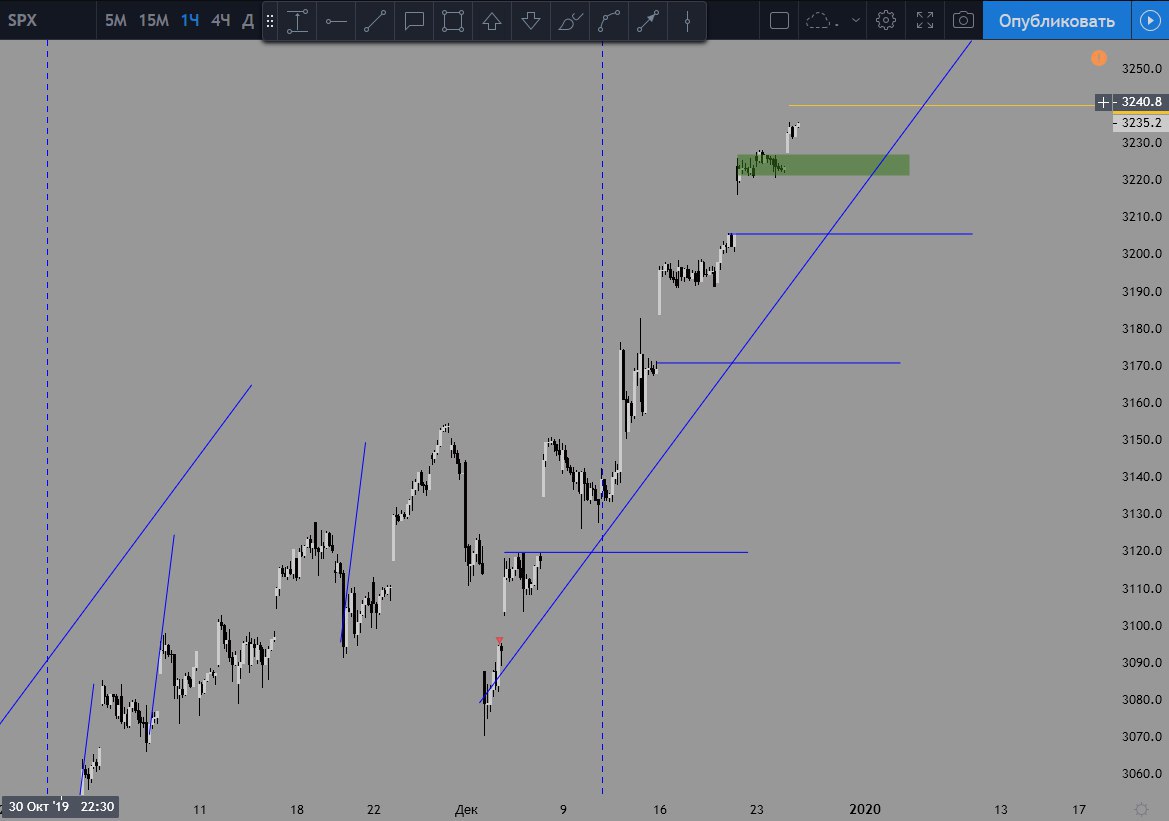The image size is (1169, 821).
Task: Select the trend line tool
Action: point(375,21)
